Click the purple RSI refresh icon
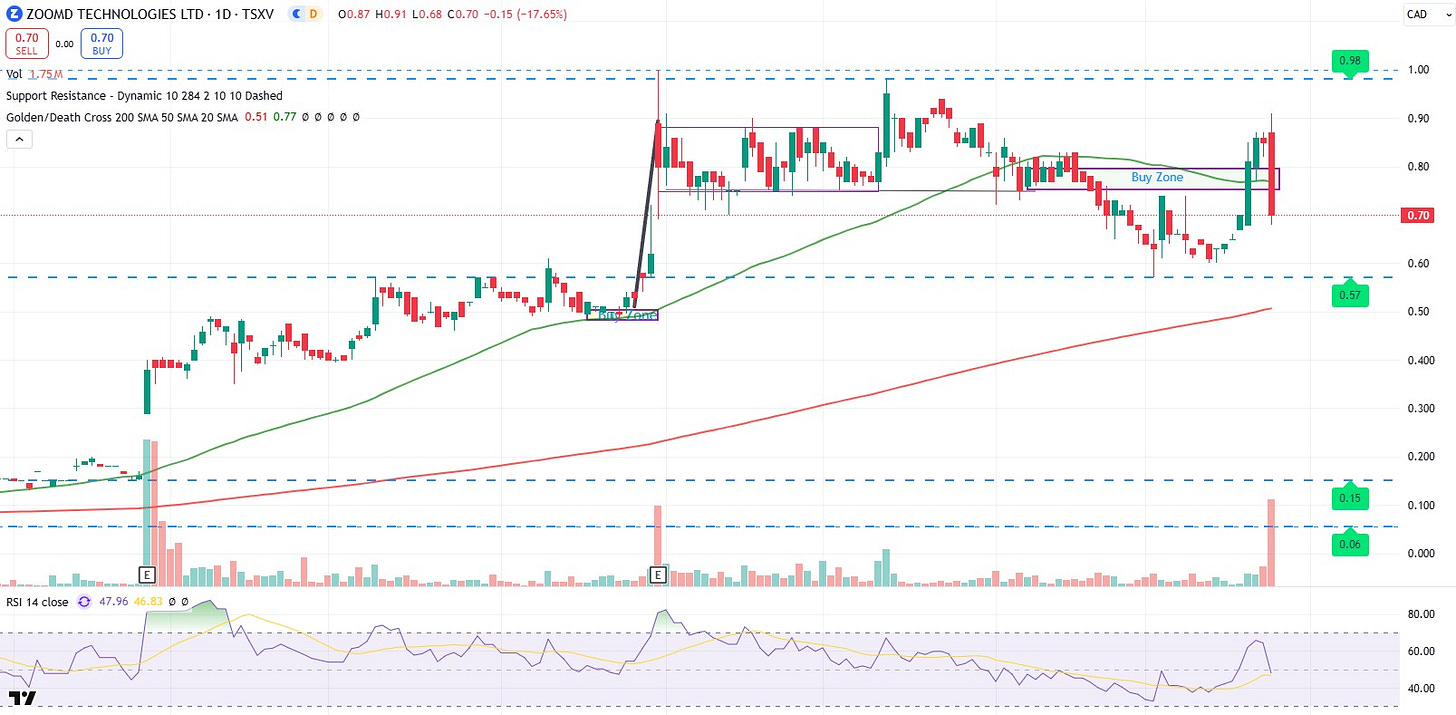The height and width of the screenshot is (715, 1456). click(x=84, y=602)
